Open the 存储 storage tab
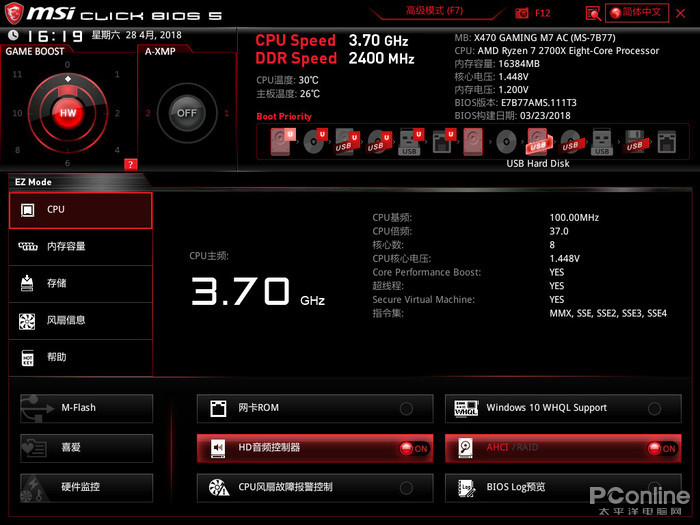This screenshot has width=700, height=525. click(80, 284)
